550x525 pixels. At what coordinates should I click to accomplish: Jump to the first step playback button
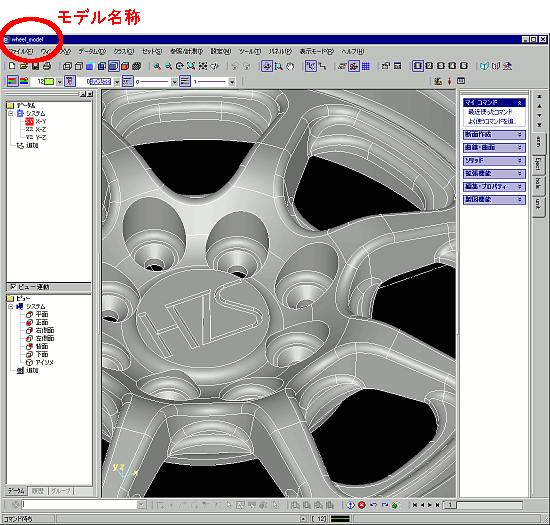[x=415, y=505]
